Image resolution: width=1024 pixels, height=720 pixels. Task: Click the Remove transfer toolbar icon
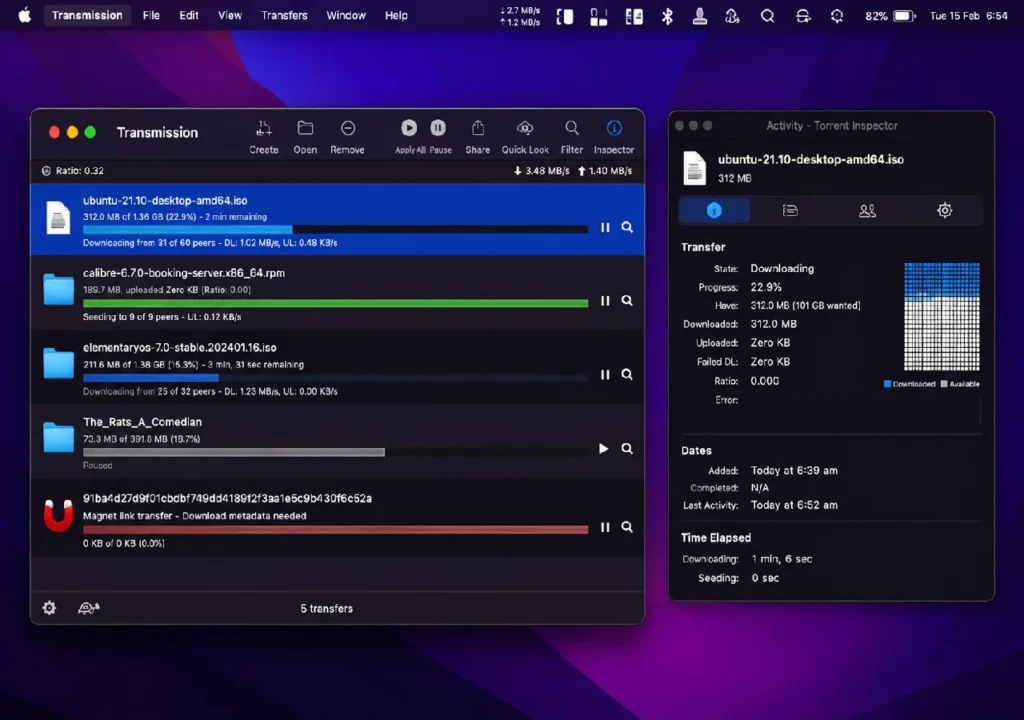pyautogui.click(x=347, y=128)
